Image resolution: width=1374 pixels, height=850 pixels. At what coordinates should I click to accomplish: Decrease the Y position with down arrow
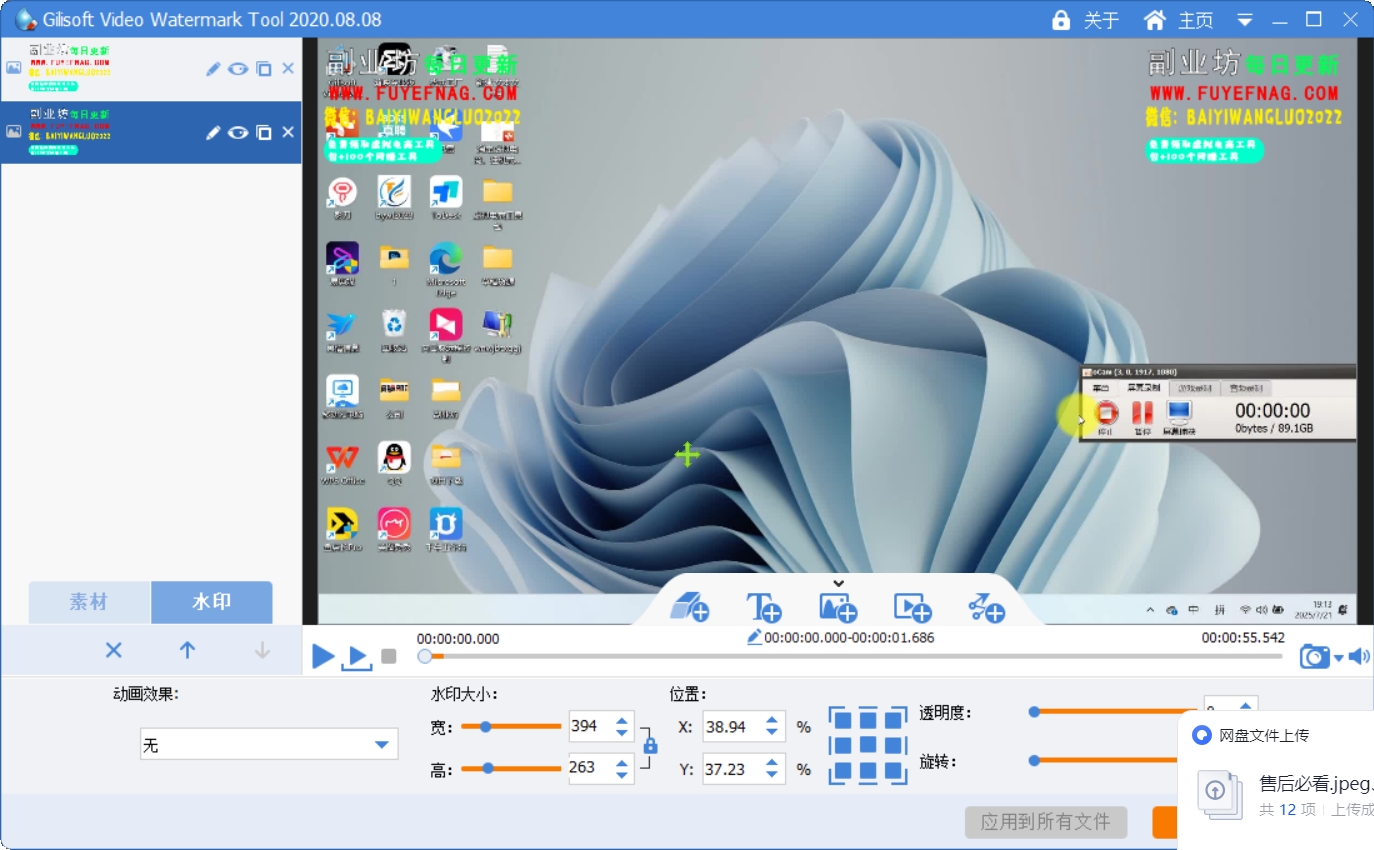tap(772, 776)
